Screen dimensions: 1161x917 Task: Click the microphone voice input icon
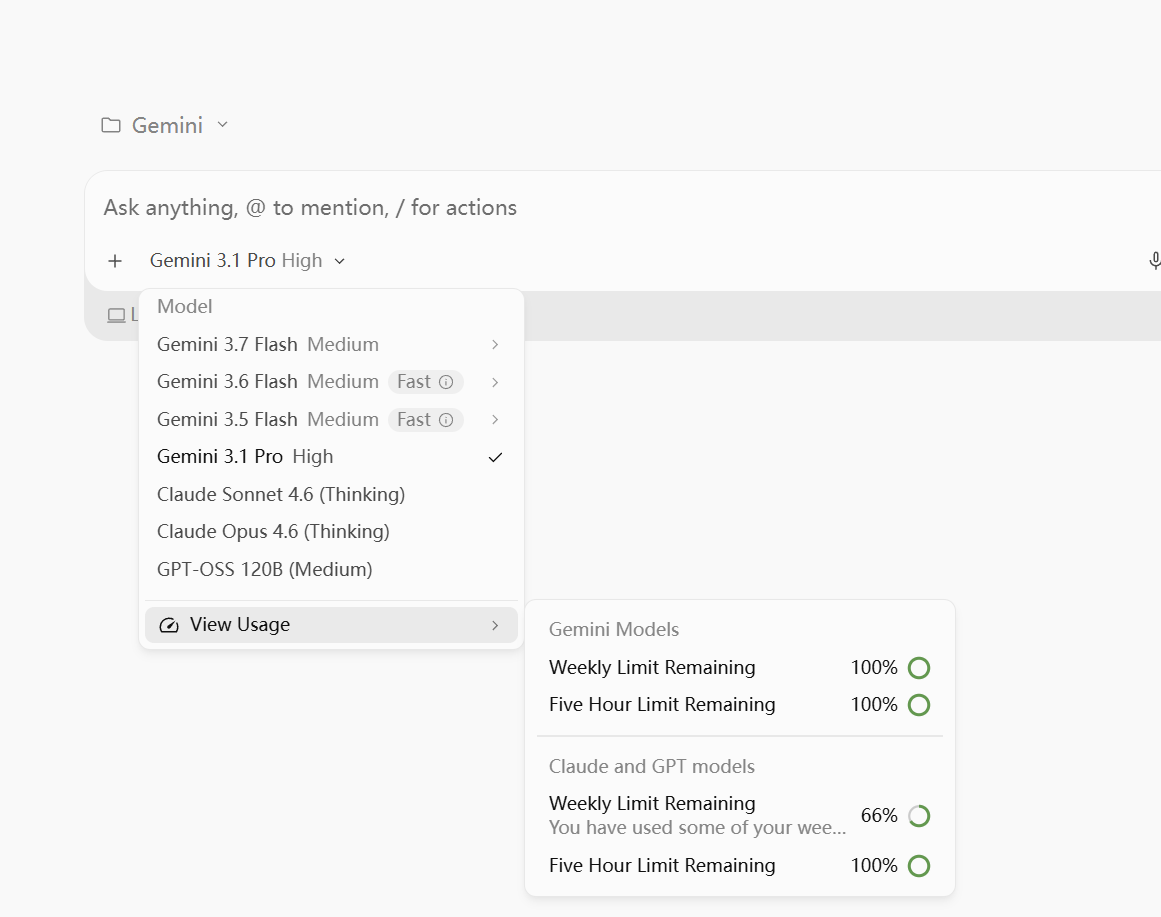coord(1154,261)
